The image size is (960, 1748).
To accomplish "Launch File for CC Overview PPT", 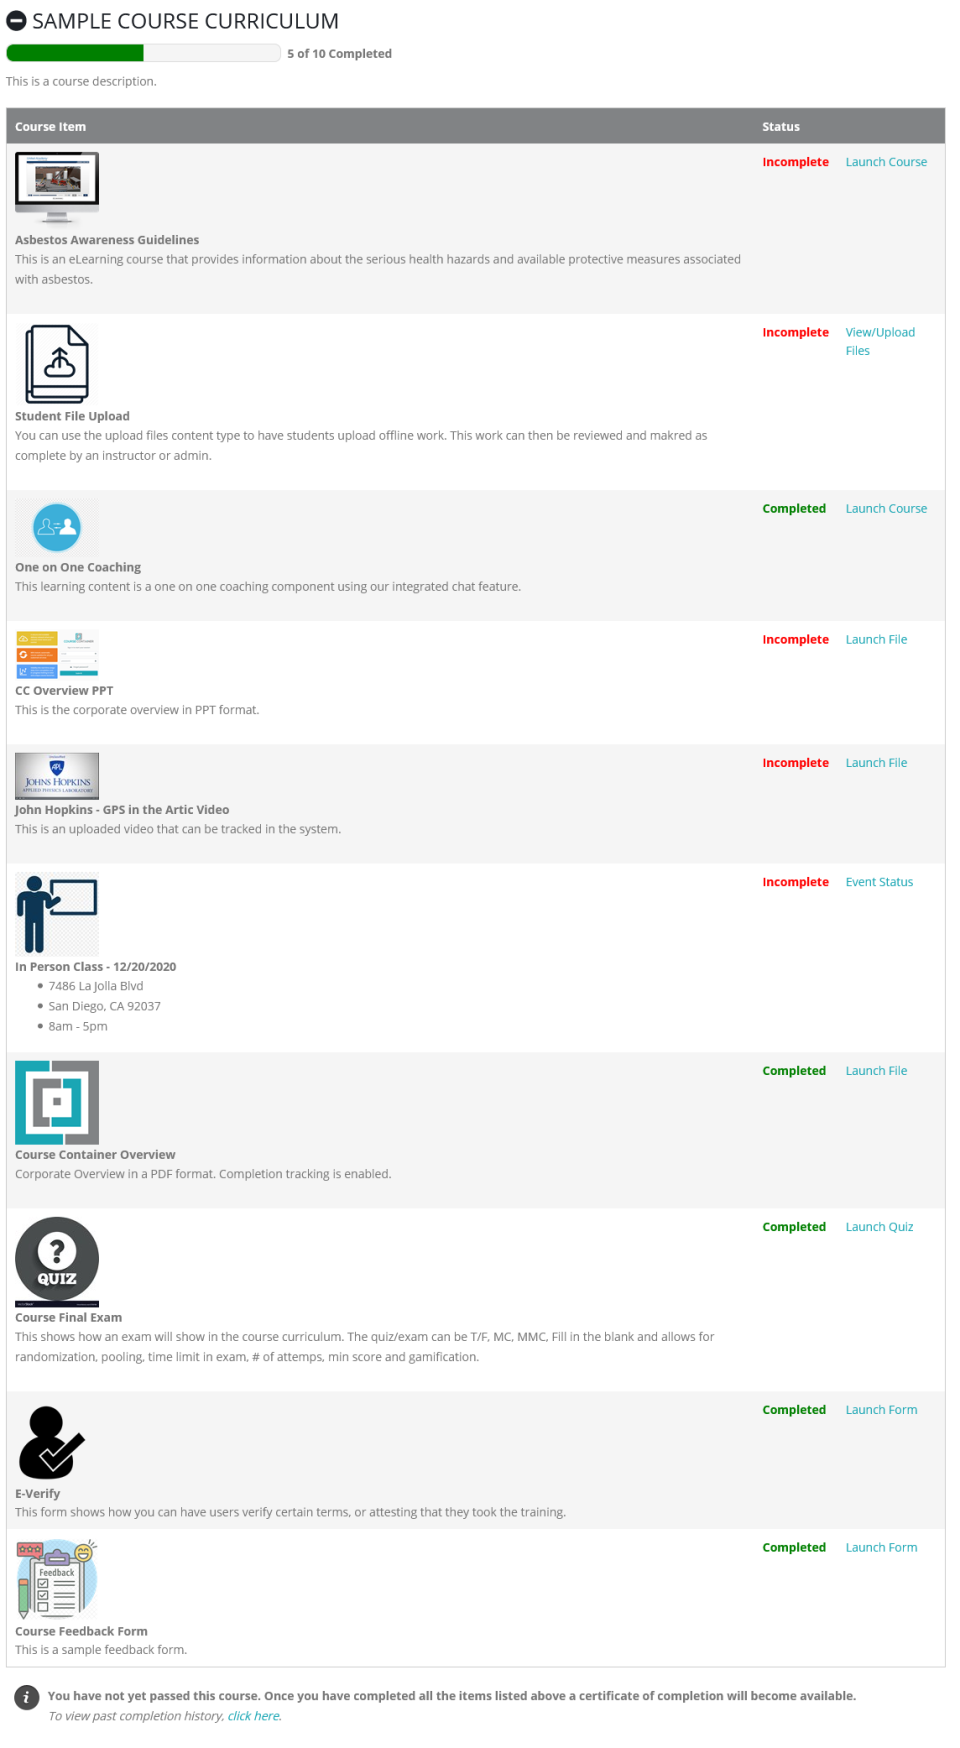I will [x=875, y=640].
